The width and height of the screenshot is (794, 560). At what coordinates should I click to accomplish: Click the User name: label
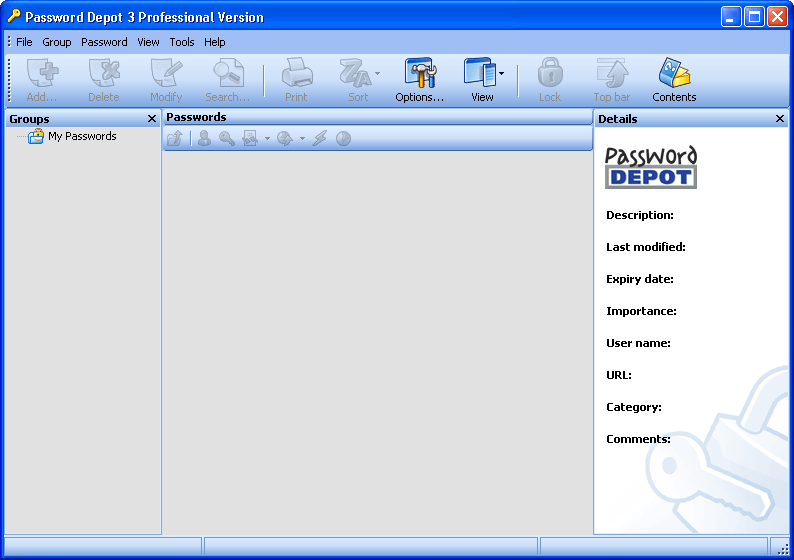click(x=639, y=343)
